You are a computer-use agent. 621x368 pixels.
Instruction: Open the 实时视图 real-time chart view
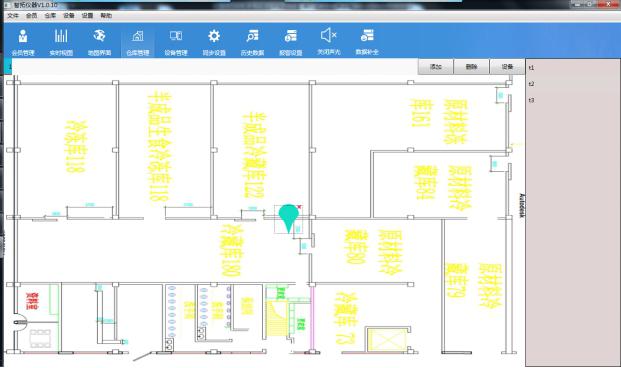coord(61,41)
